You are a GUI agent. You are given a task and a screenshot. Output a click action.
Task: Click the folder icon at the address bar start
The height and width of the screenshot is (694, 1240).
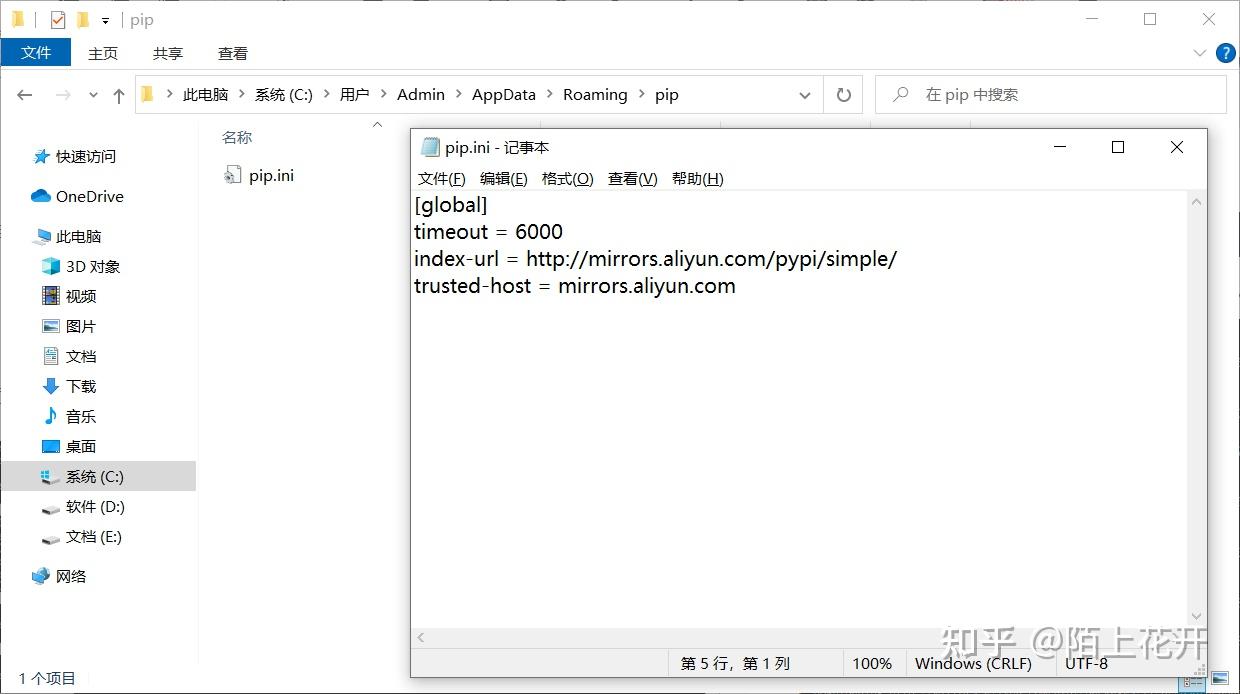coord(145,93)
